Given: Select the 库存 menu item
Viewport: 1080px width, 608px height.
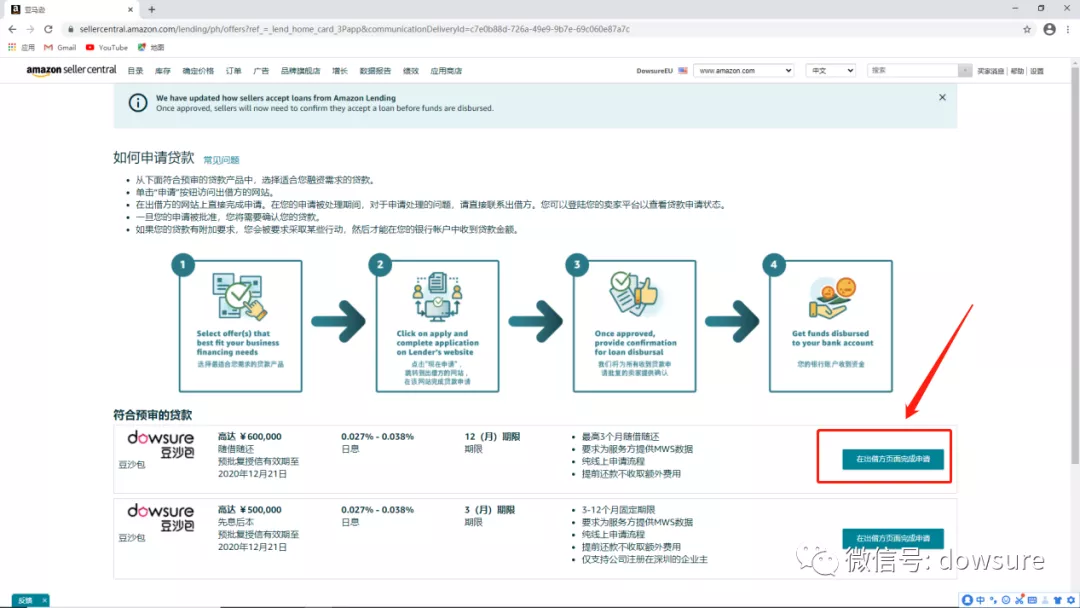Looking at the screenshot, I should pyautogui.click(x=159, y=70).
